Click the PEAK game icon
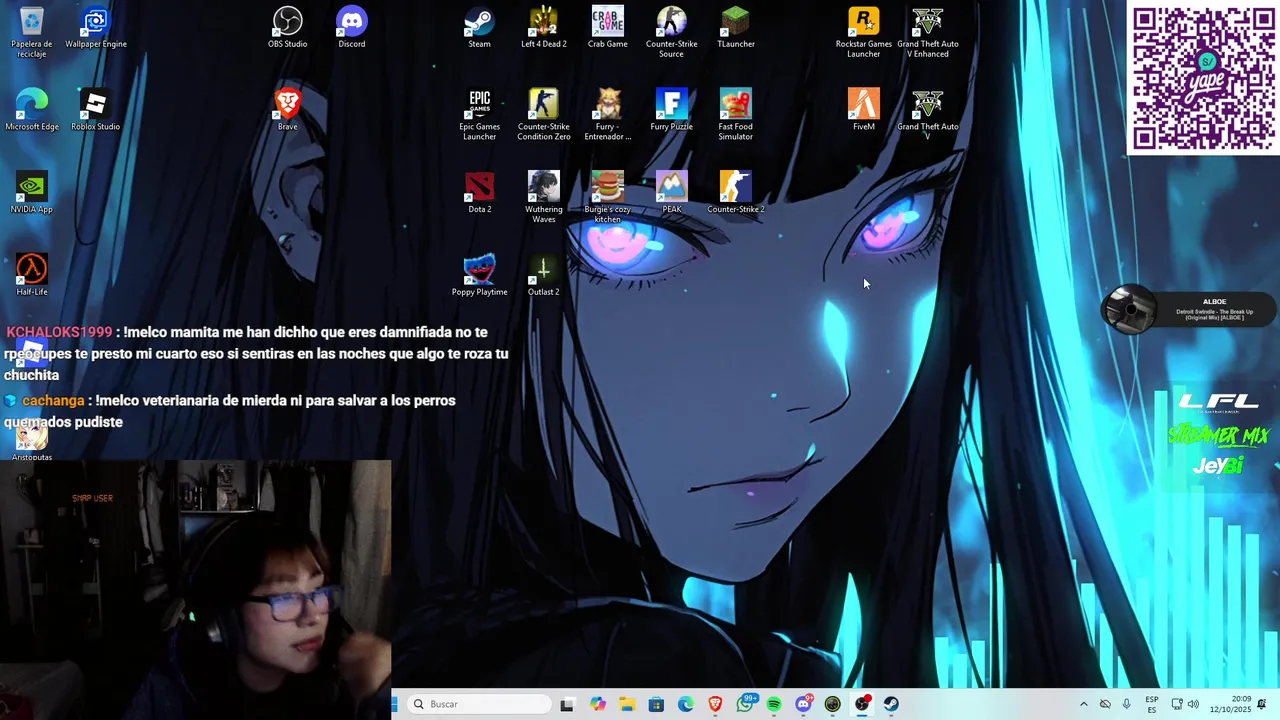Image resolution: width=1280 pixels, height=720 pixels. pos(671,192)
